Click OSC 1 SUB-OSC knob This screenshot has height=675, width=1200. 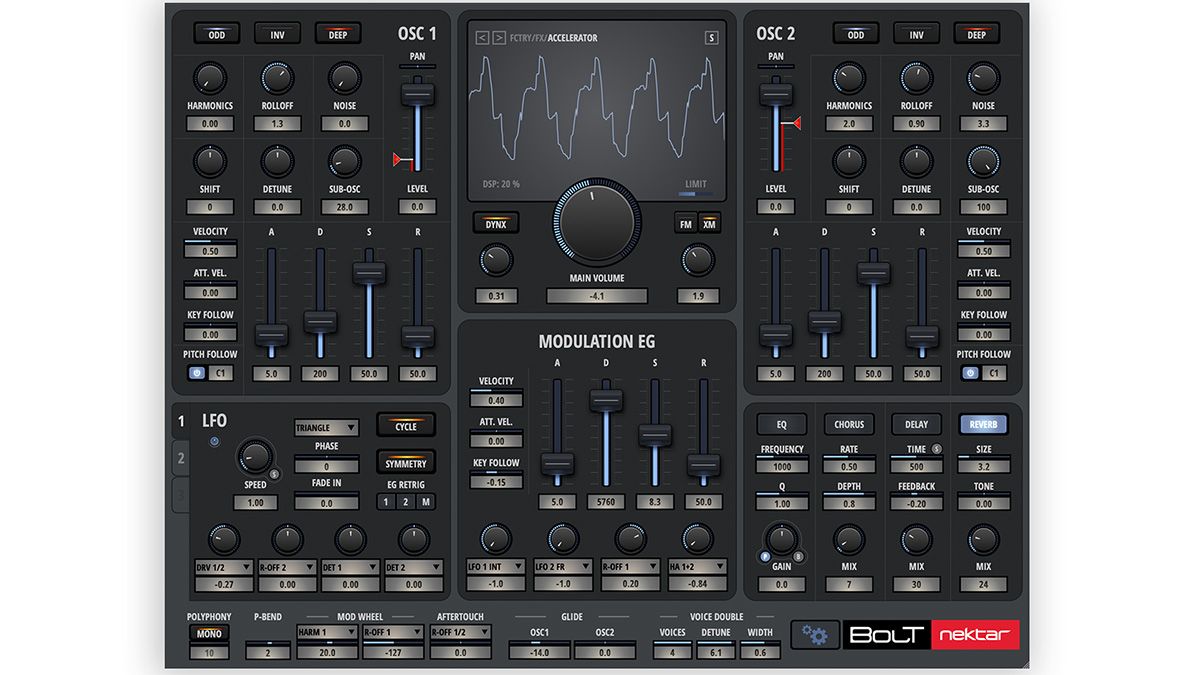click(x=344, y=161)
